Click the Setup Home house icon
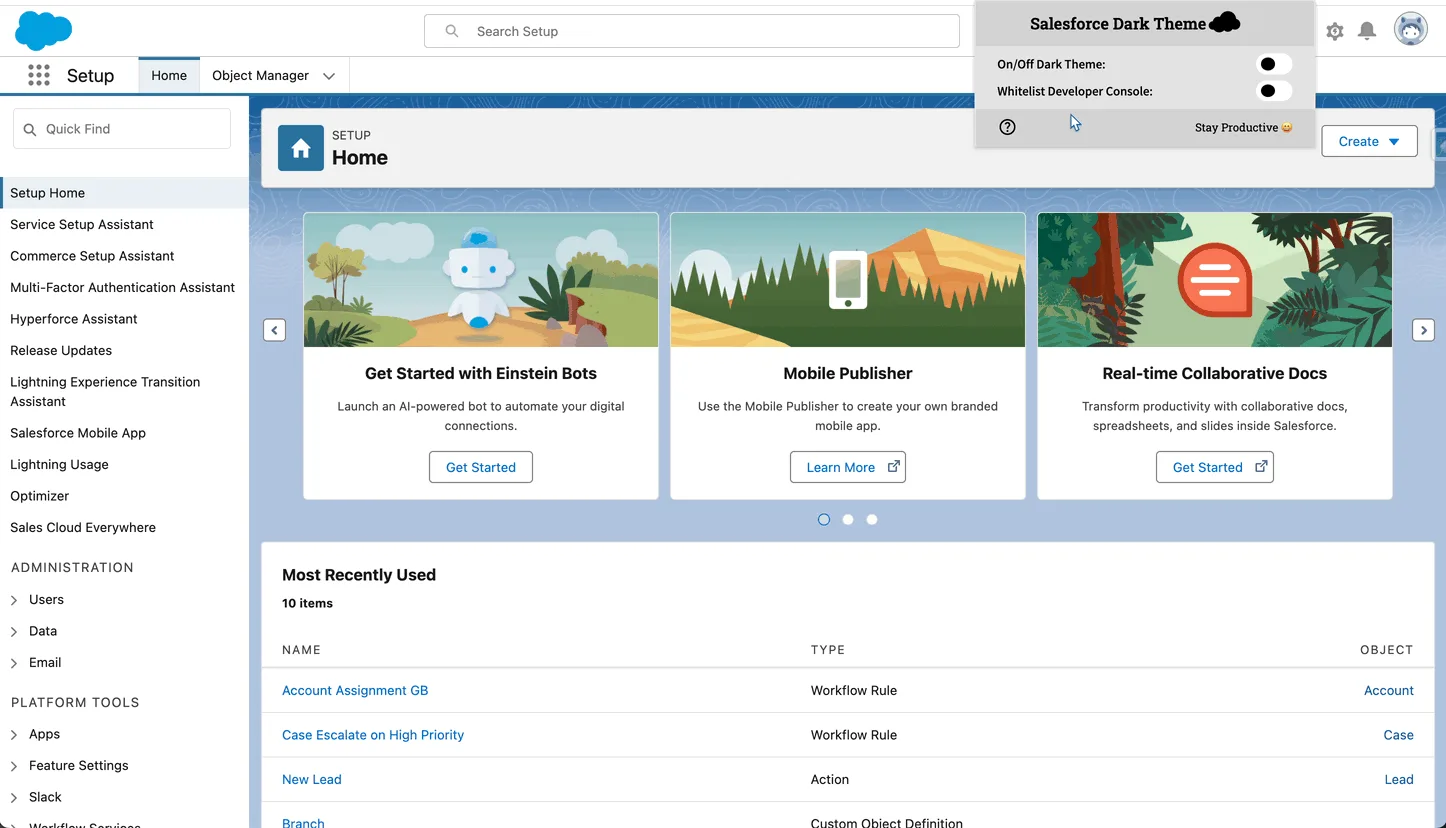 (301, 148)
